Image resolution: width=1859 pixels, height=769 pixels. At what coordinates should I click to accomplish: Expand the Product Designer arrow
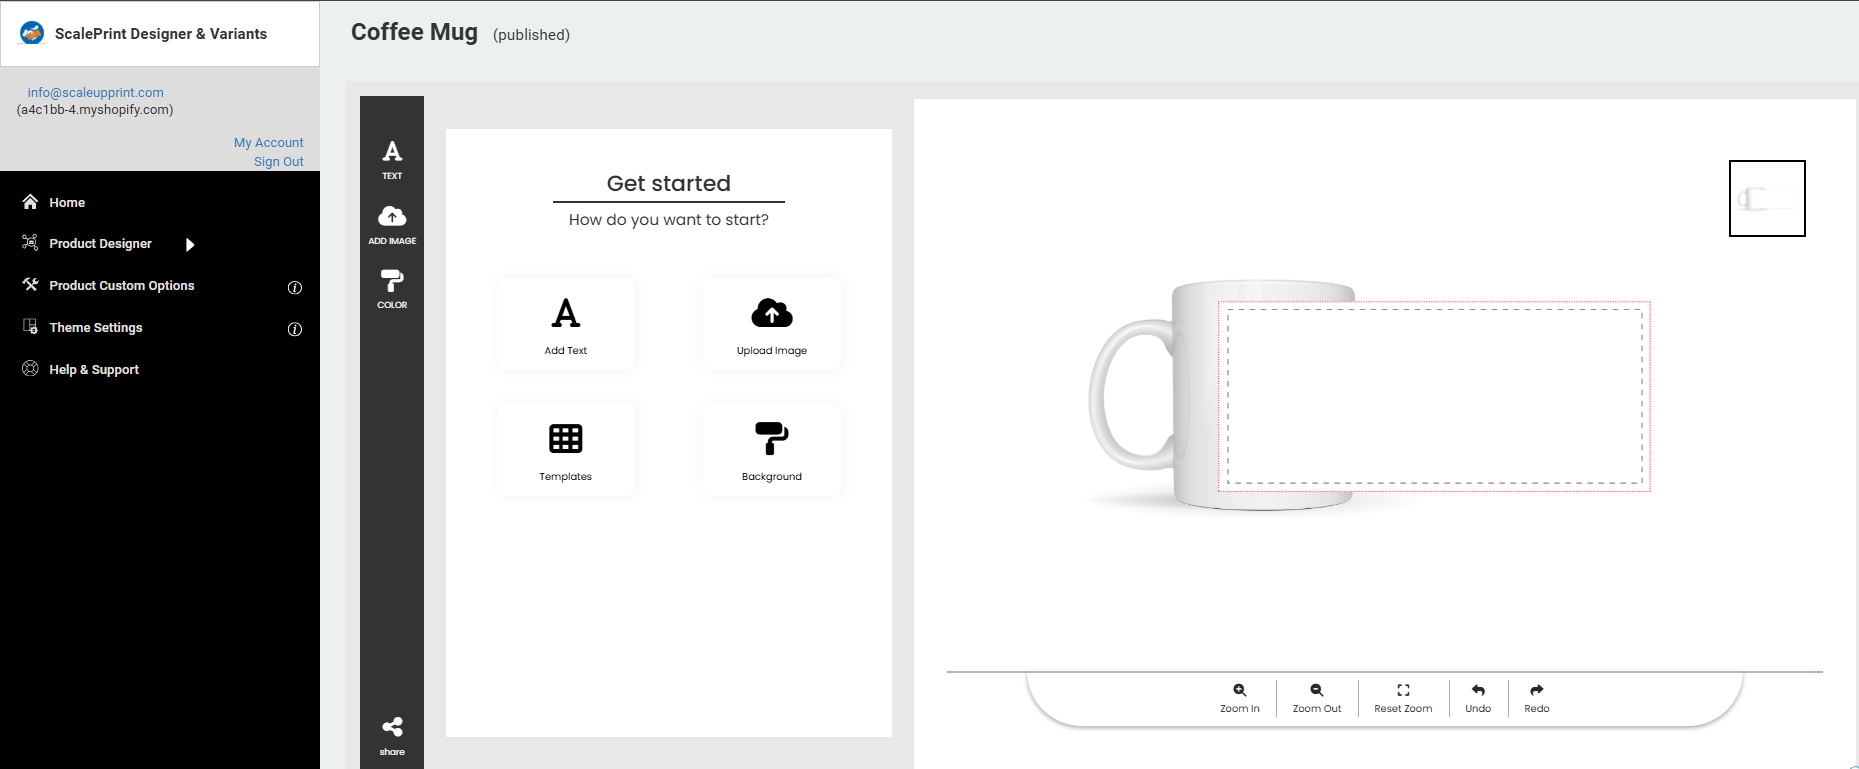(x=190, y=244)
